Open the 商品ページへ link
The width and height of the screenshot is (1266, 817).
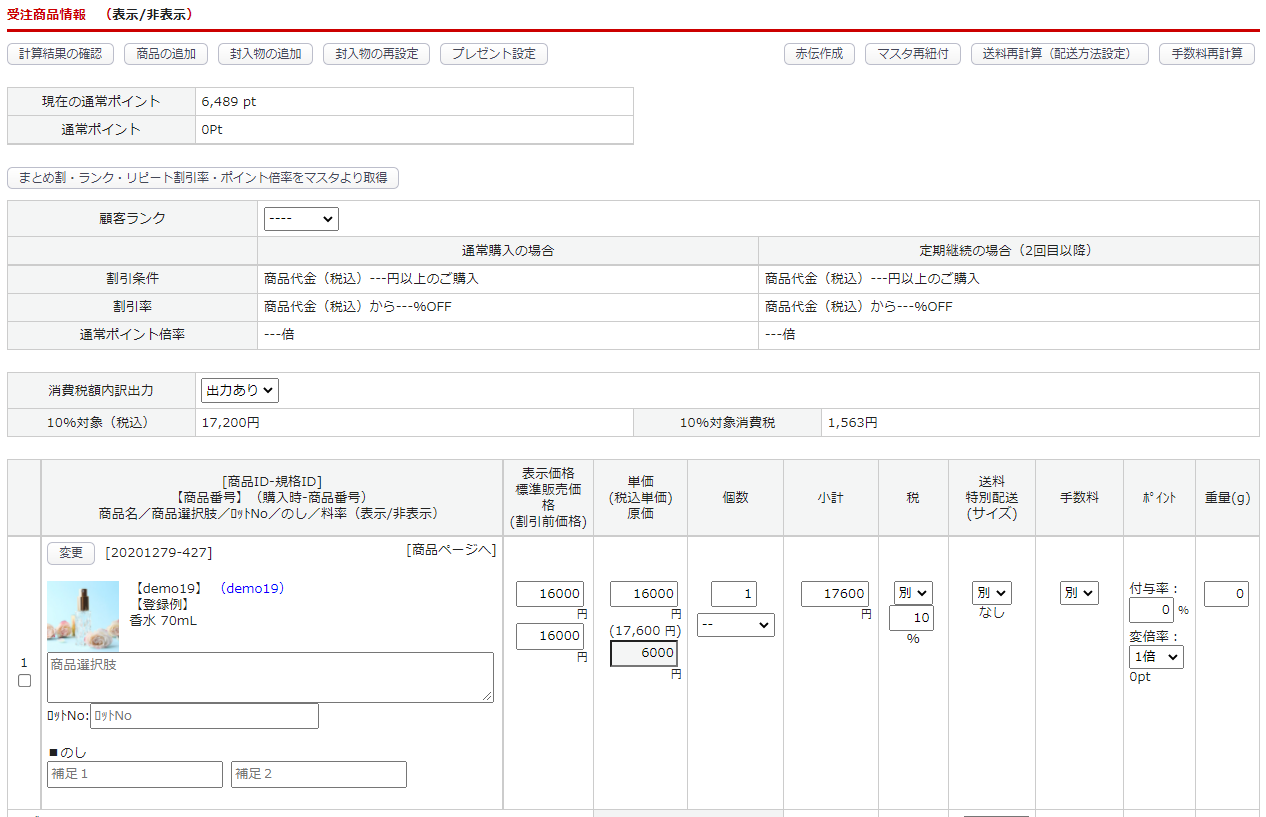click(x=451, y=550)
